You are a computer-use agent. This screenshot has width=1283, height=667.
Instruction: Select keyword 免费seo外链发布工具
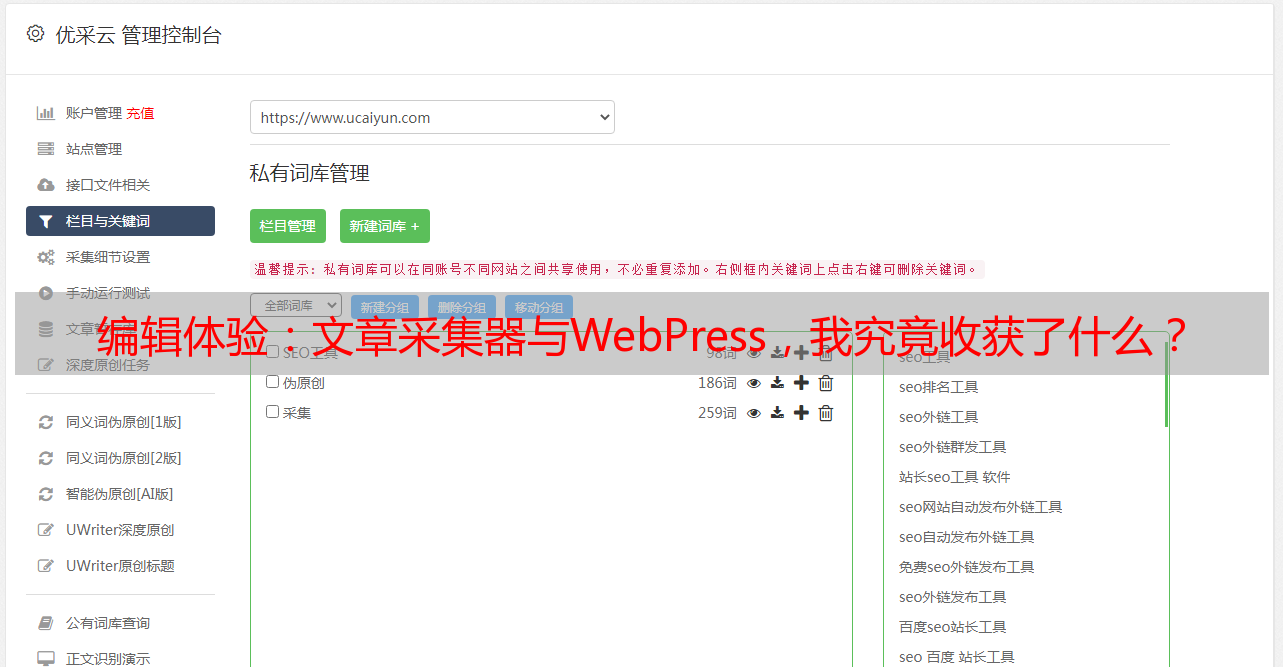point(966,567)
